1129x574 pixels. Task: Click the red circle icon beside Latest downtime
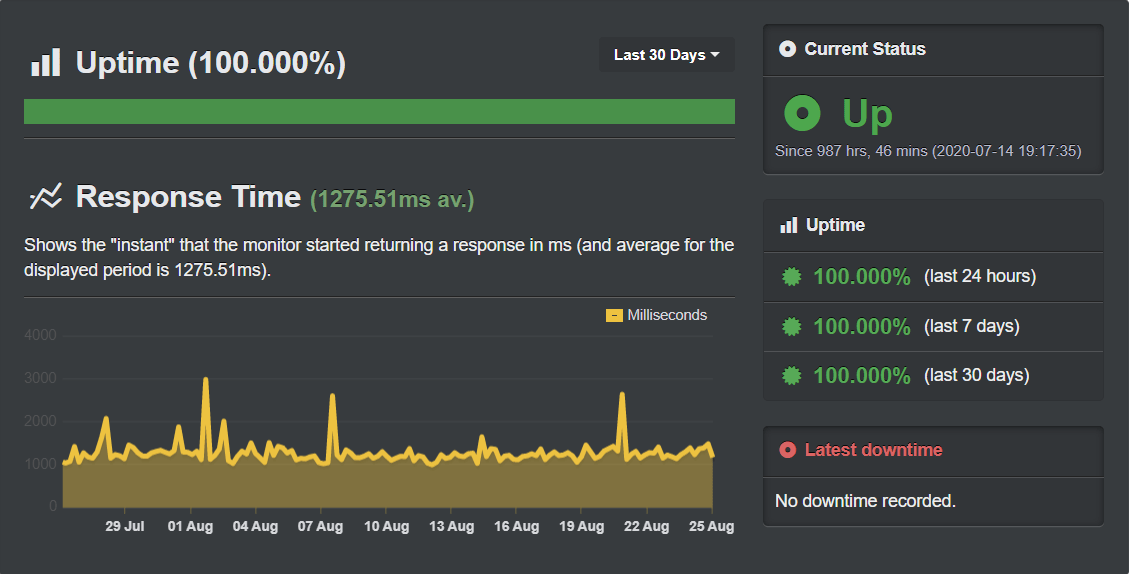click(x=788, y=450)
